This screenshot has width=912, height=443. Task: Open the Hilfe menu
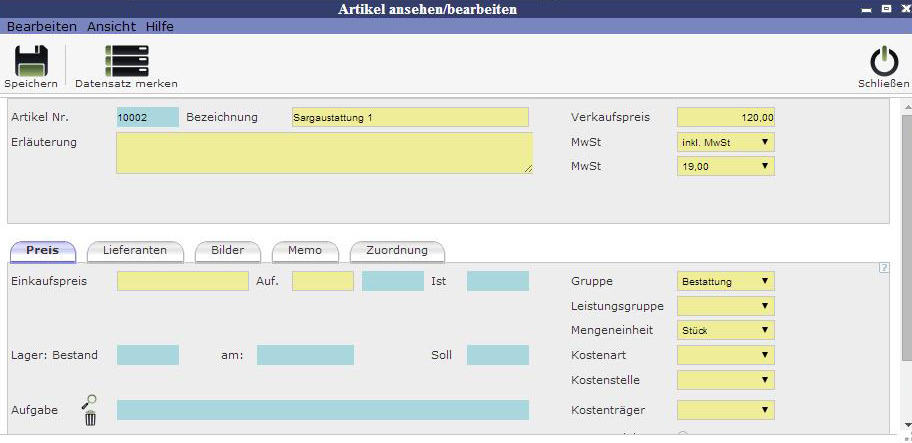pos(160,26)
